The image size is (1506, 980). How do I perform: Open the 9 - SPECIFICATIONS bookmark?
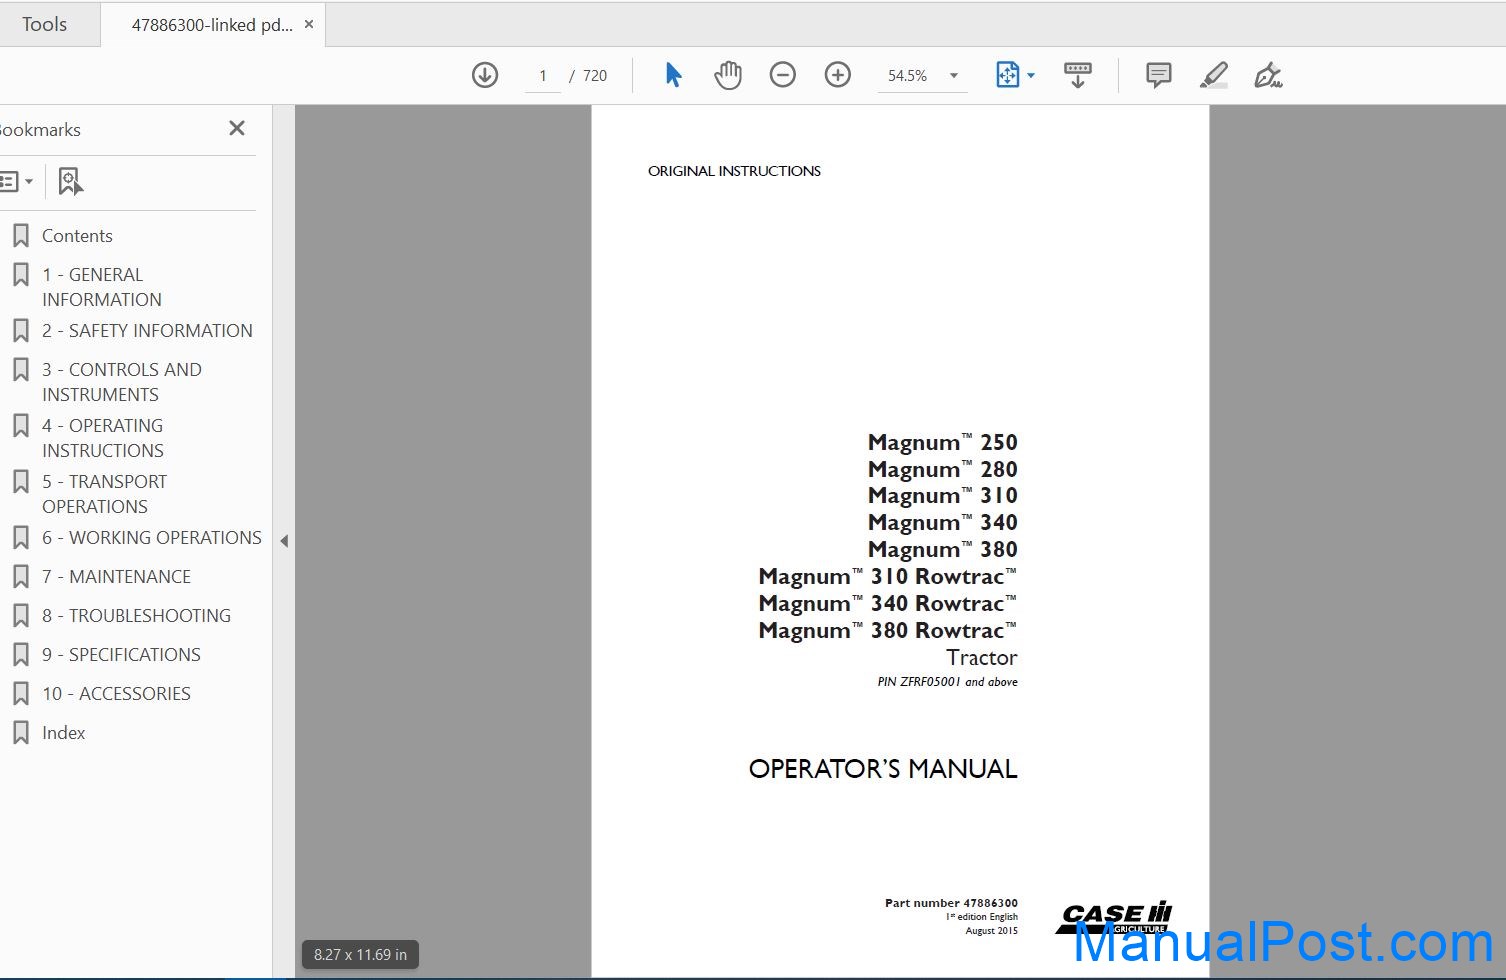click(121, 655)
